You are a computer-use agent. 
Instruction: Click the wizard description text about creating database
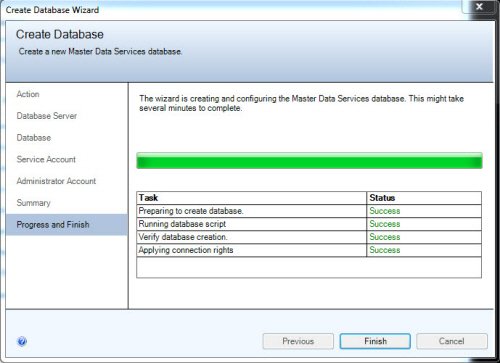coord(301,103)
